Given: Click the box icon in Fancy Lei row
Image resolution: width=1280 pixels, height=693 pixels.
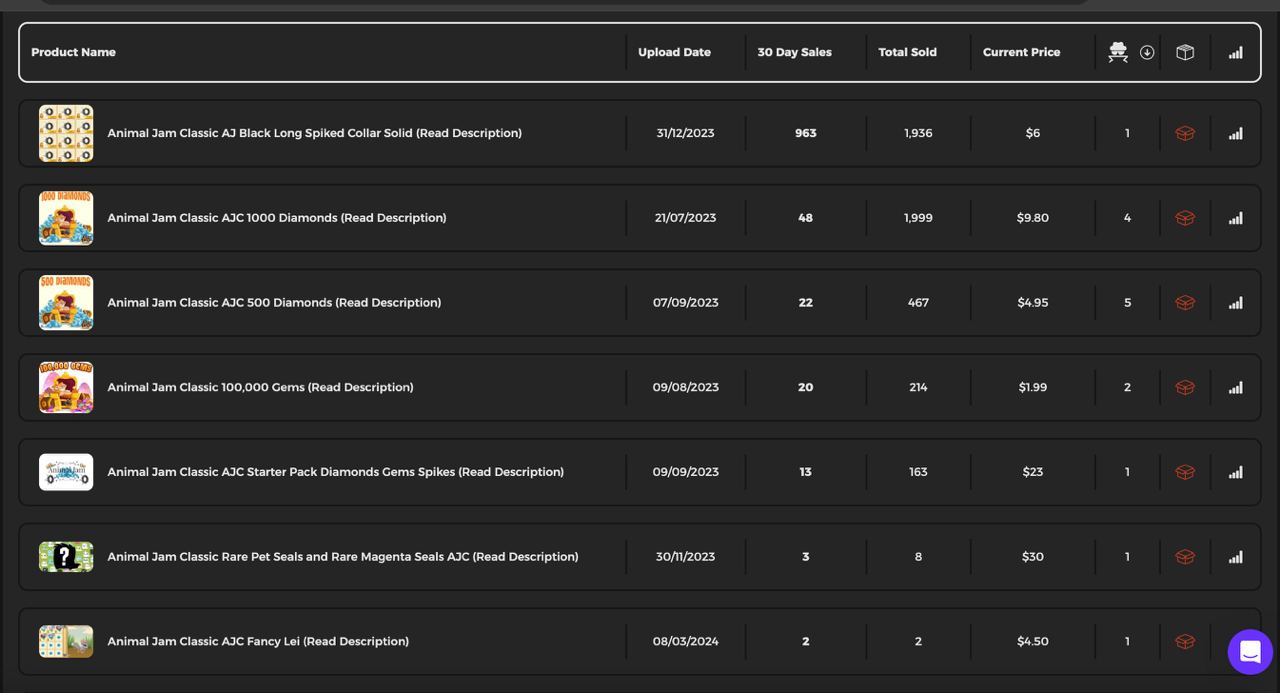Looking at the screenshot, I should coord(1185,642).
